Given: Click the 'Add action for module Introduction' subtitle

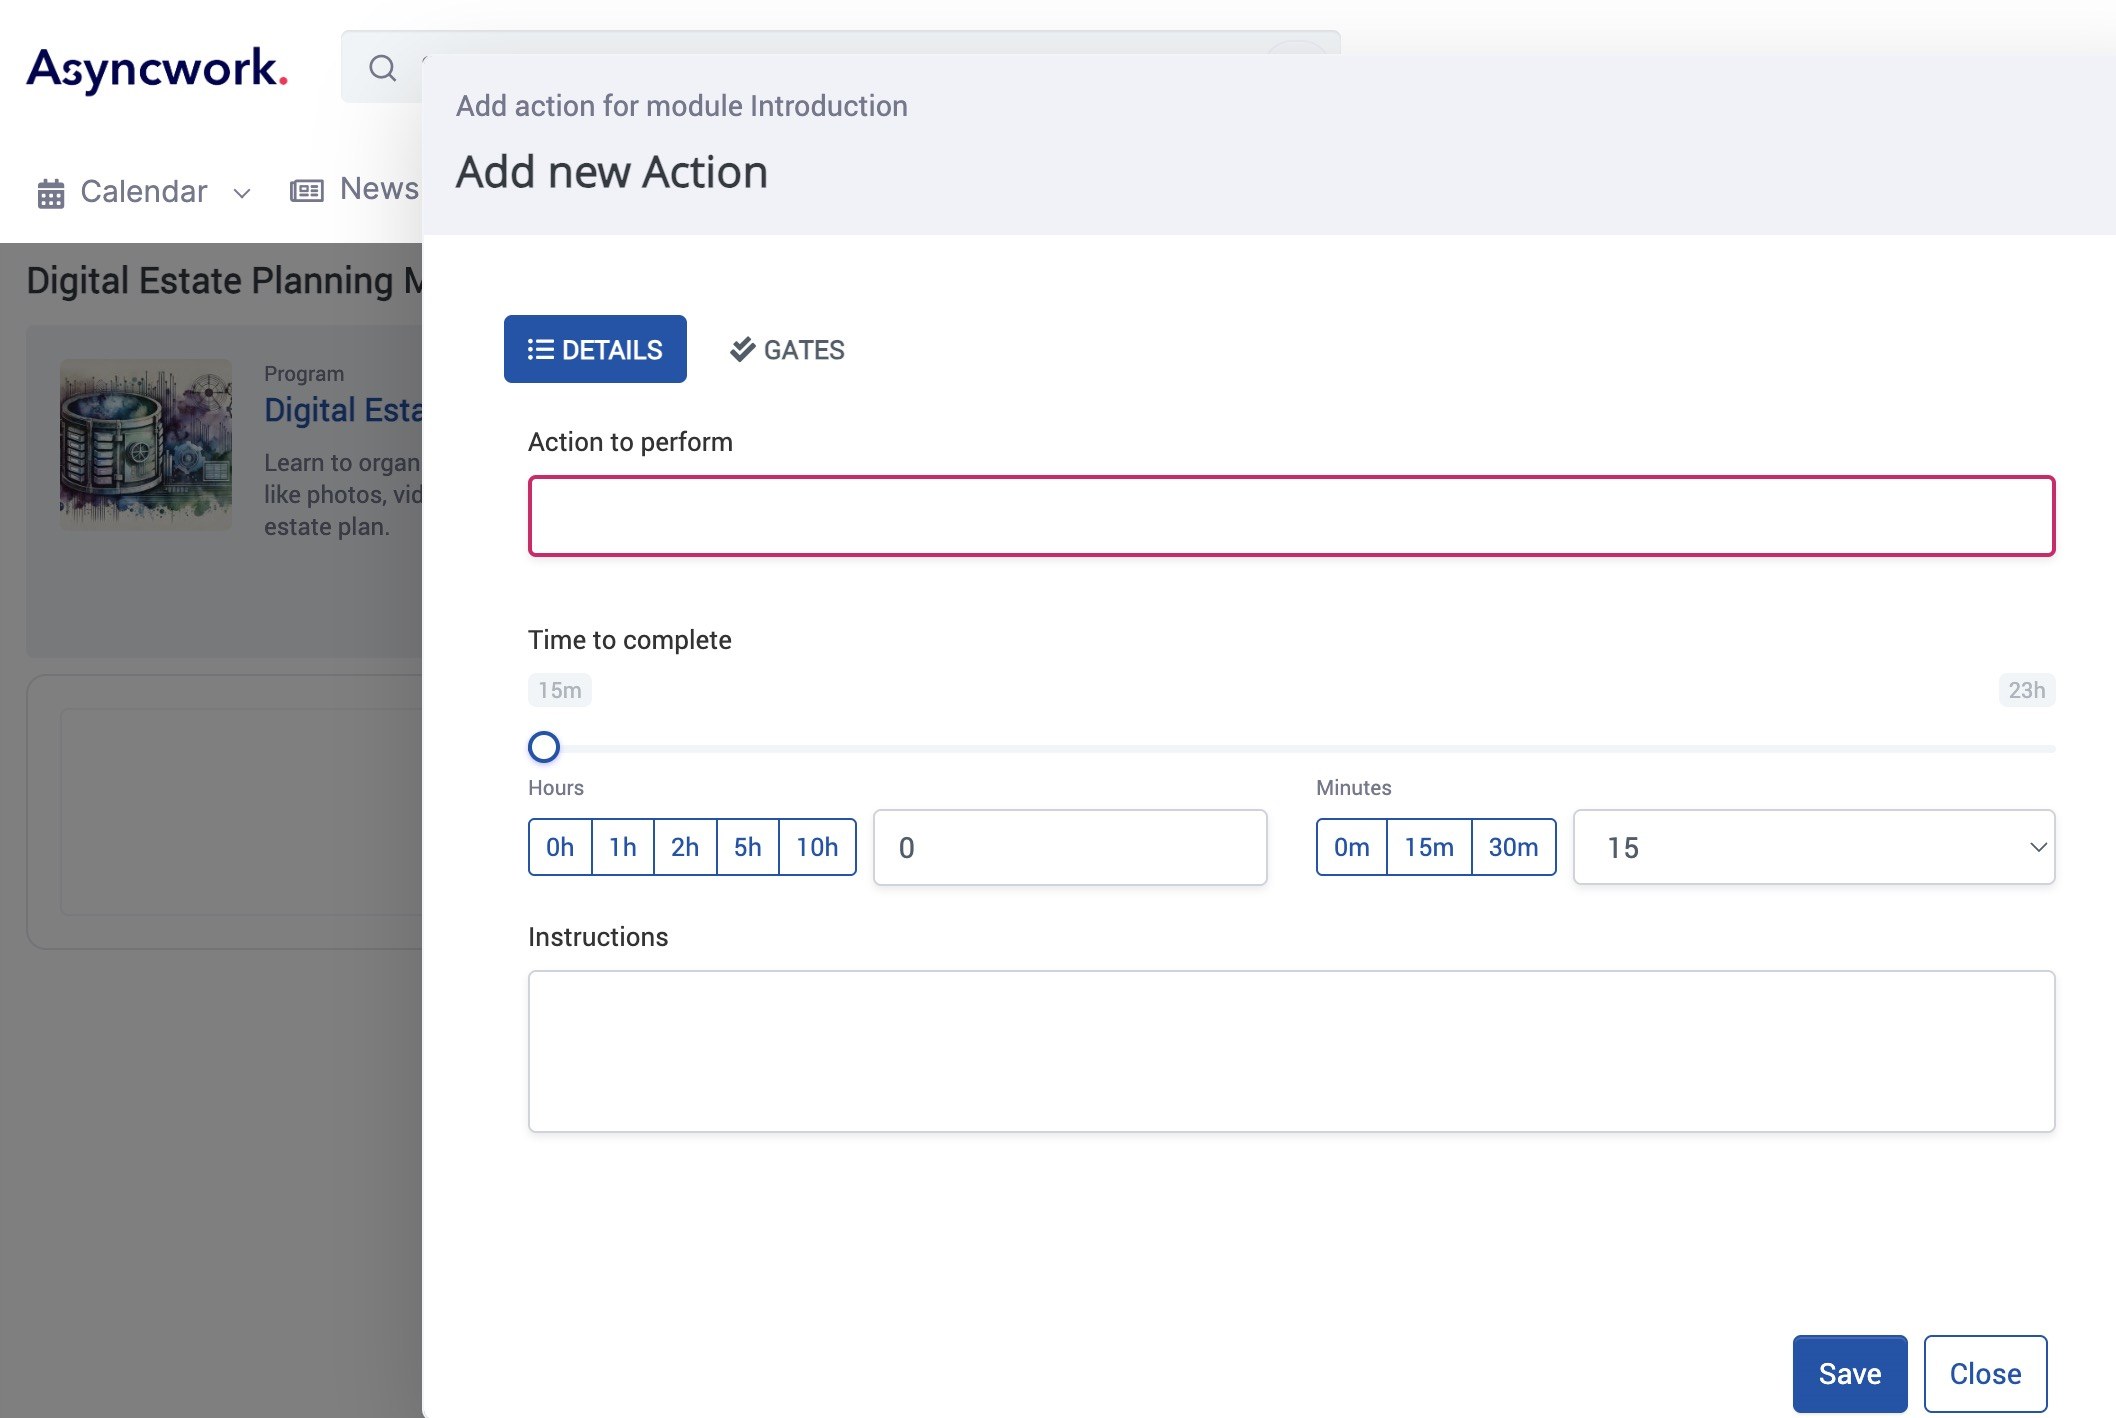Looking at the screenshot, I should click(682, 106).
